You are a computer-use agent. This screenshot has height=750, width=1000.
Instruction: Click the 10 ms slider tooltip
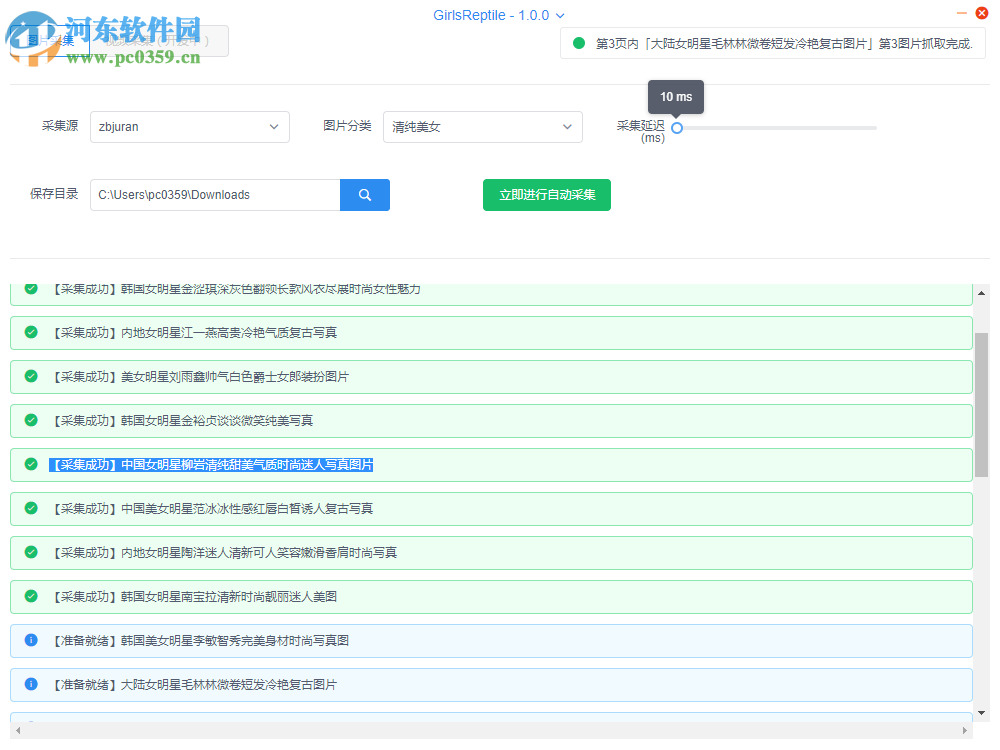pos(676,97)
